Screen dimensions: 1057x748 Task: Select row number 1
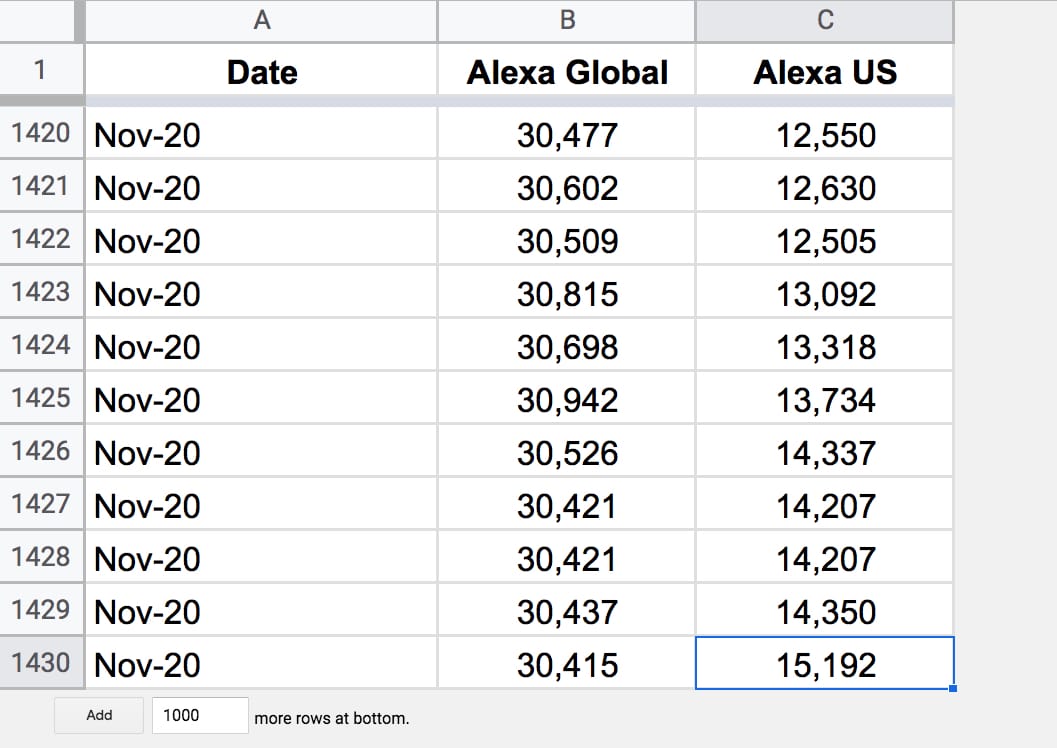coord(41,70)
